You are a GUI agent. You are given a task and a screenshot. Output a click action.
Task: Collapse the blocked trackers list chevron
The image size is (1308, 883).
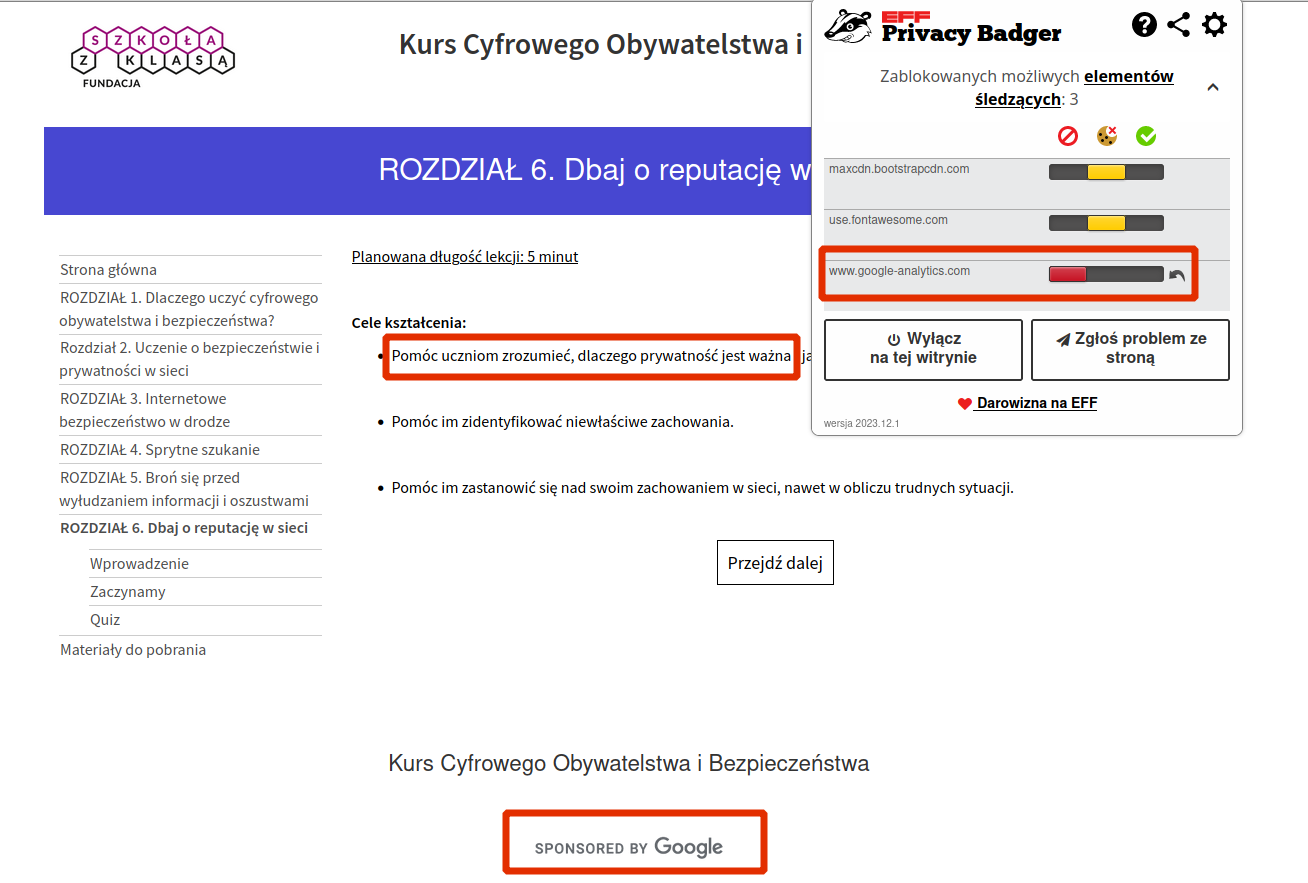pyautogui.click(x=1213, y=88)
